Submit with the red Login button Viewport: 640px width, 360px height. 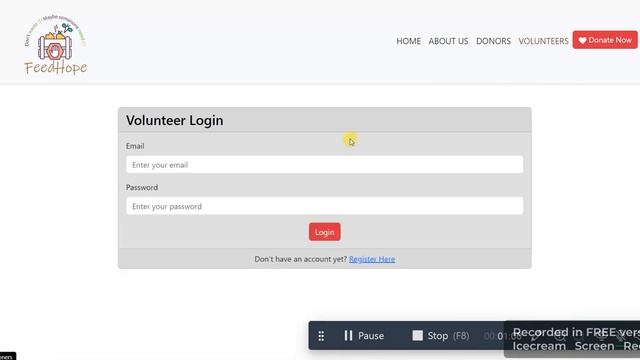[324, 232]
